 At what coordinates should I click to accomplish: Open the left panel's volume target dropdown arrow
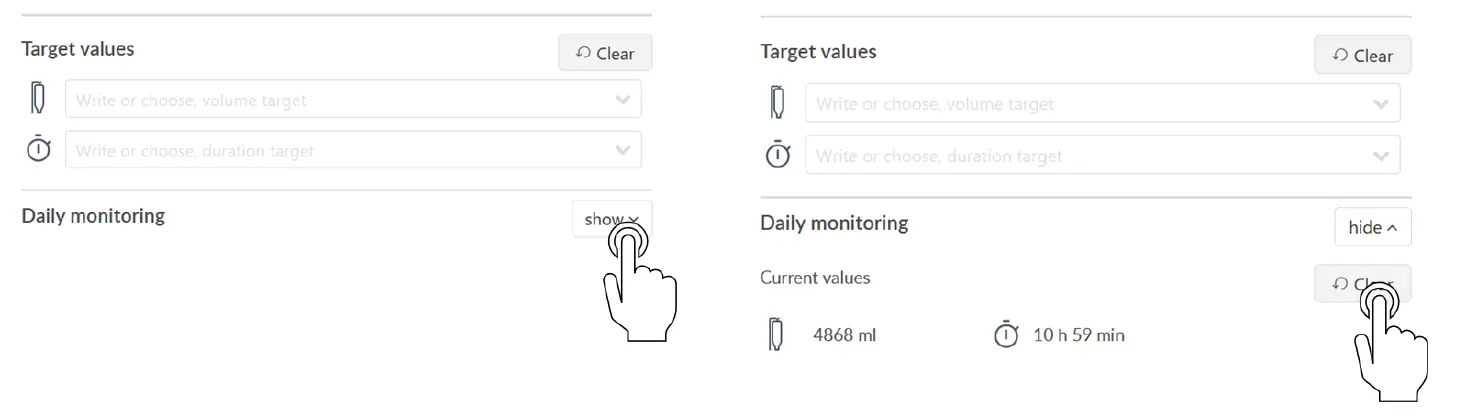(x=622, y=99)
